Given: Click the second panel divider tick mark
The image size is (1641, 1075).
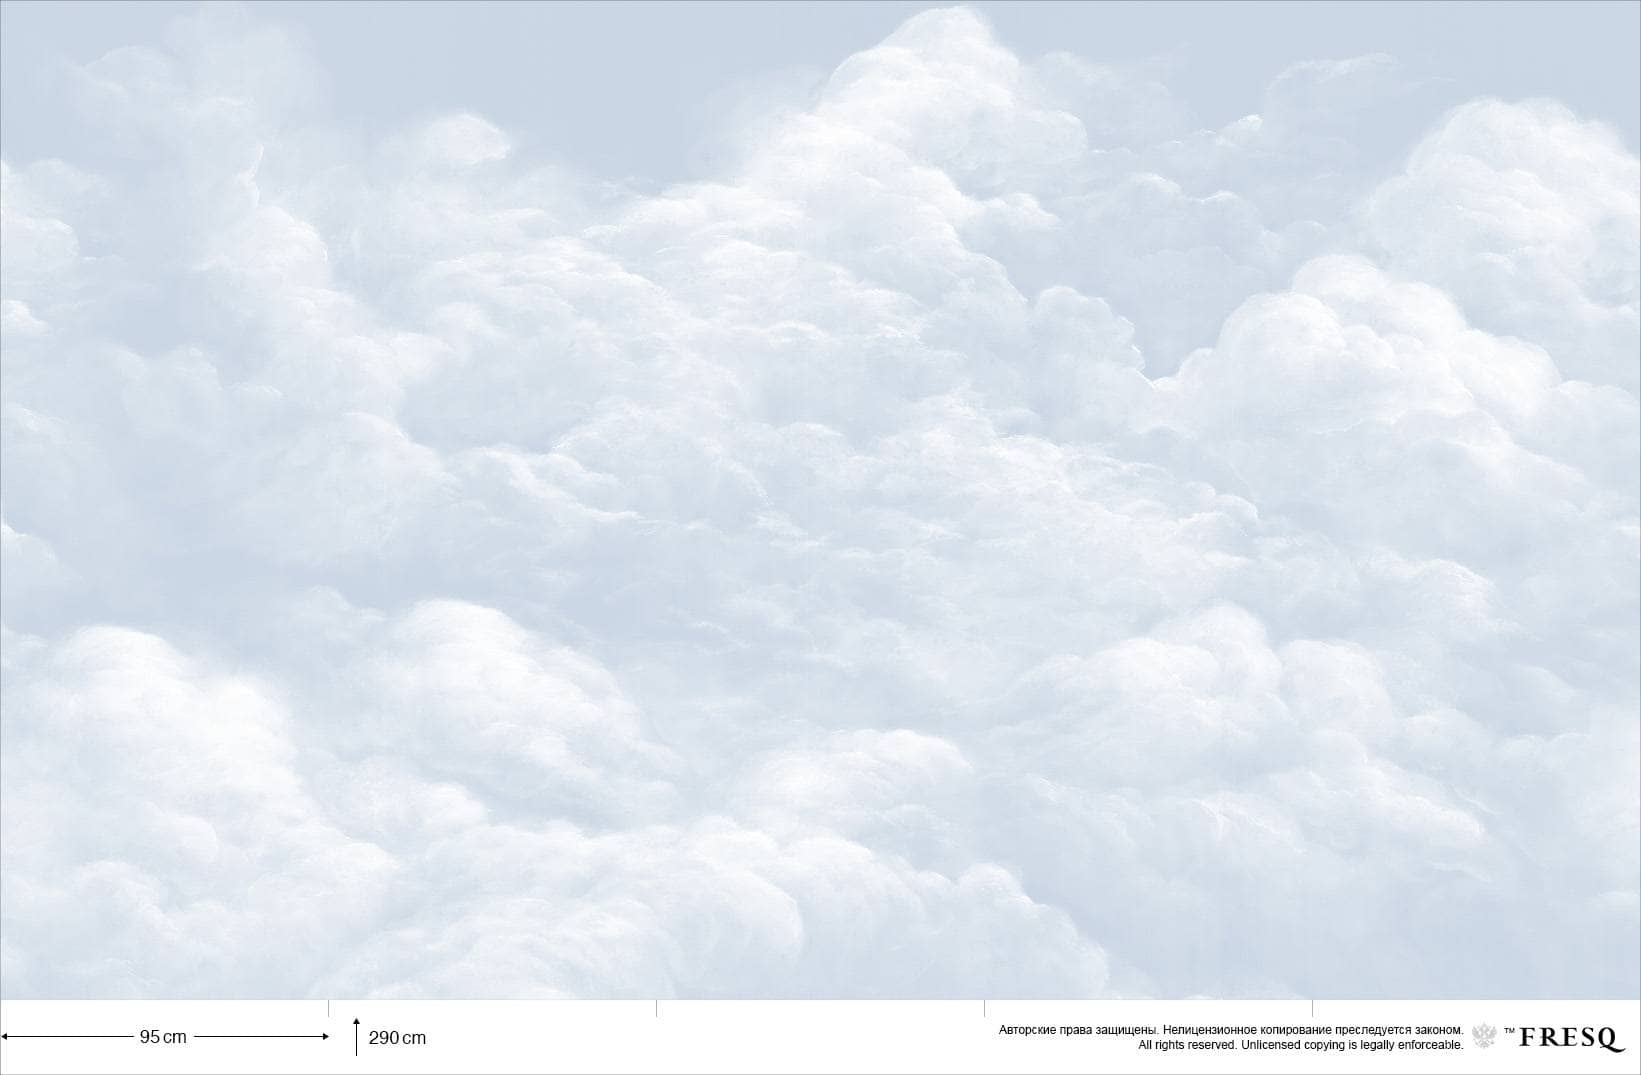Looking at the screenshot, I should tap(657, 1008).
